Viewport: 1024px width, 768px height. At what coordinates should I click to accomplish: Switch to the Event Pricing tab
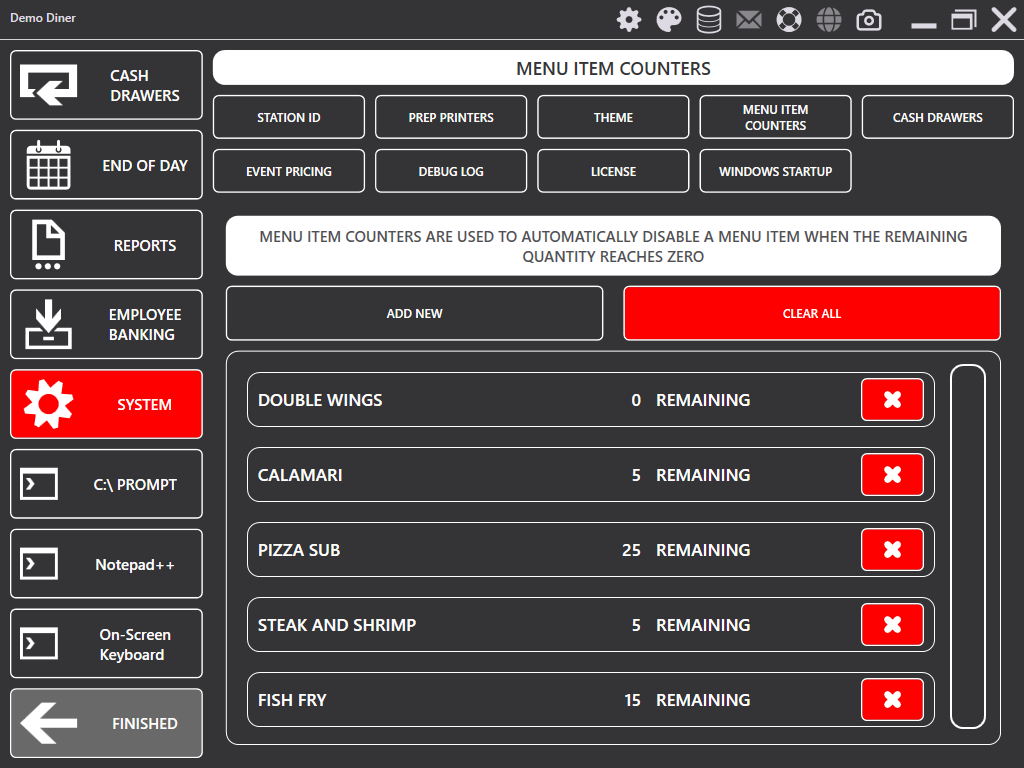pyautogui.click(x=289, y=171)
